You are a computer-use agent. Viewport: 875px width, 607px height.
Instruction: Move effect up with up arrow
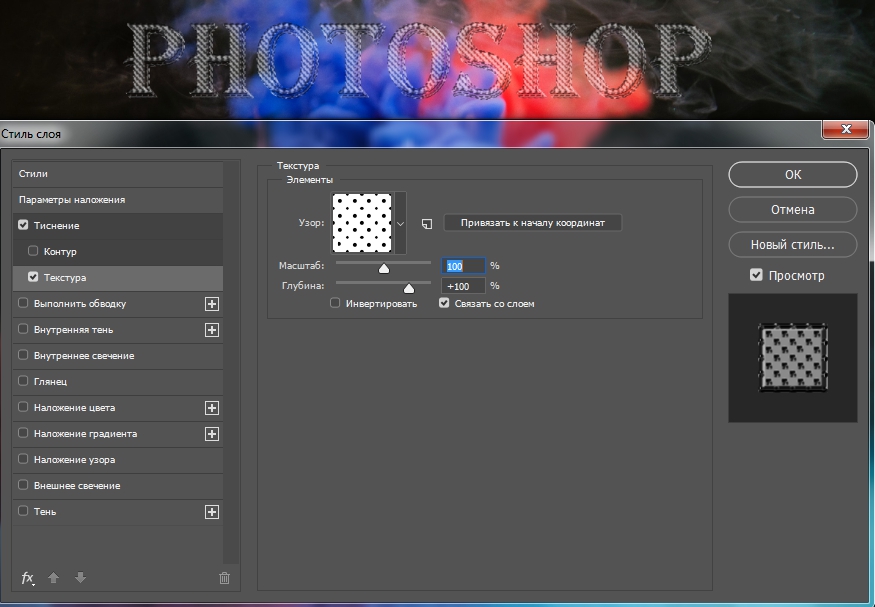coord(54,577)
